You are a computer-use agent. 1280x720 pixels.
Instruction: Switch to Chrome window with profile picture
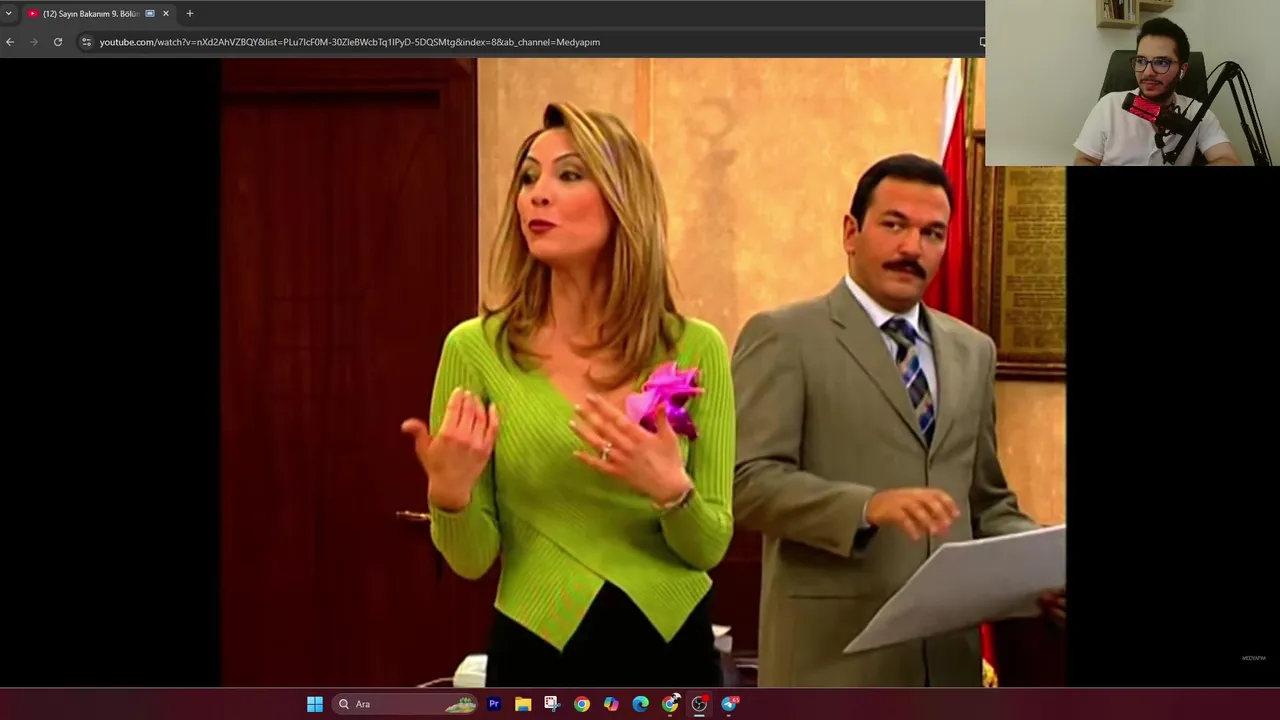tap(670, 704)
